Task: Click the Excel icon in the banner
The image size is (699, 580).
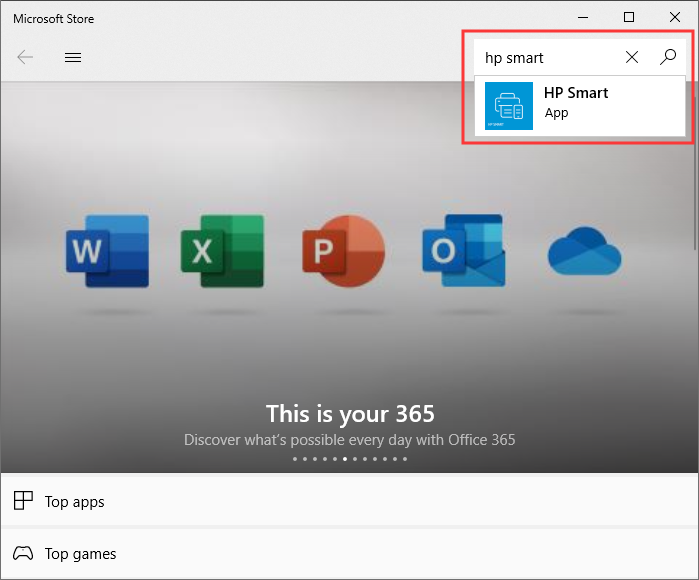Action: 222,251
